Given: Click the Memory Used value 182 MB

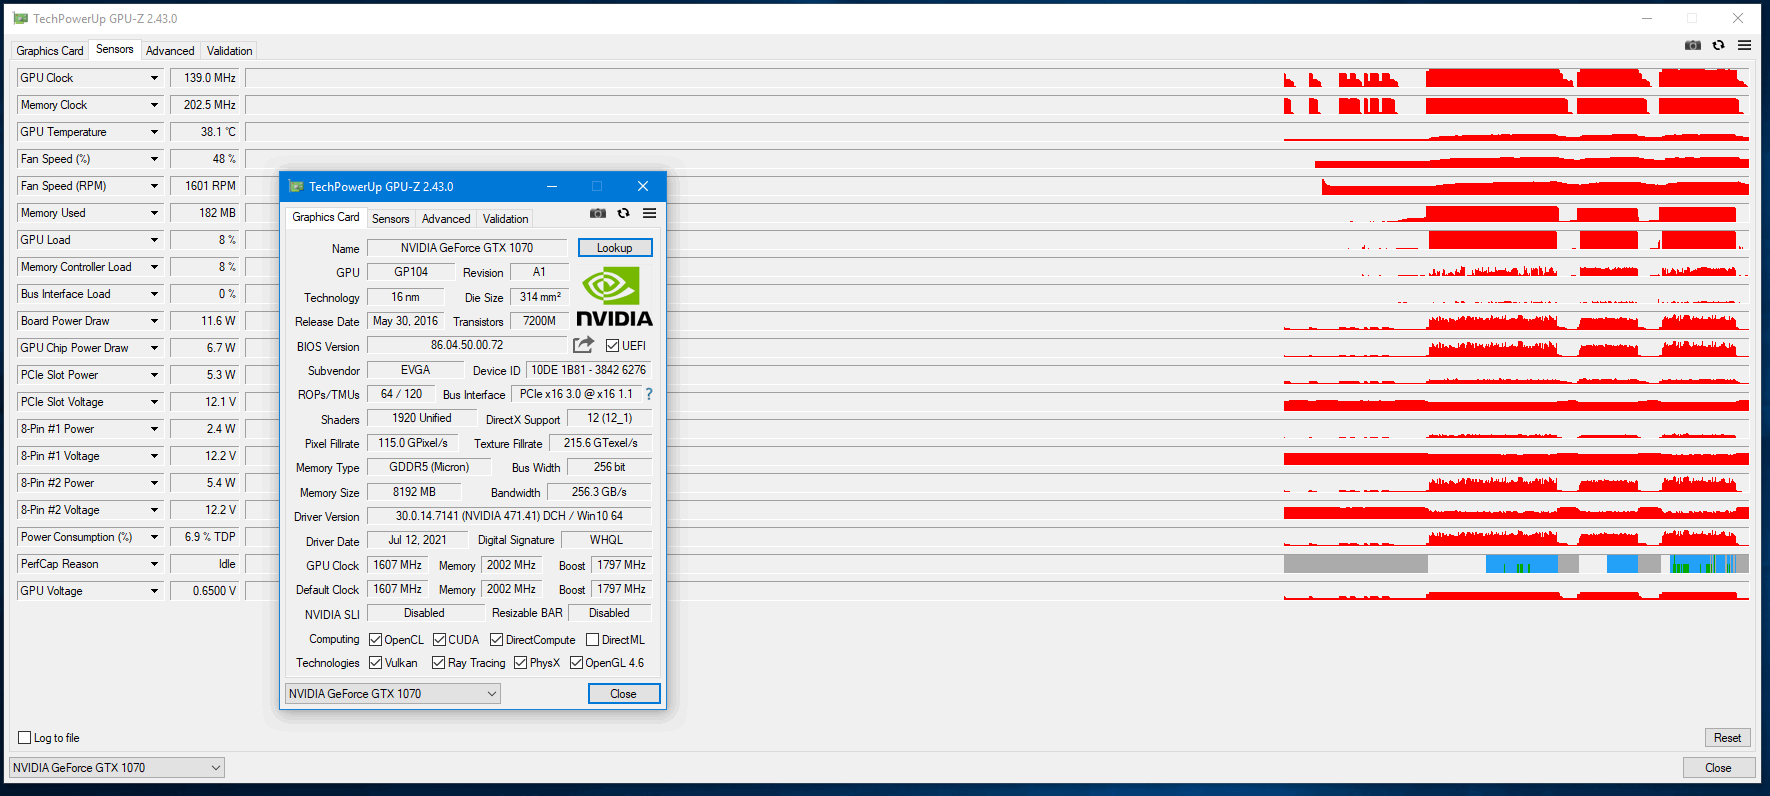Looking at the screenshot, I should tap(205, 213).
